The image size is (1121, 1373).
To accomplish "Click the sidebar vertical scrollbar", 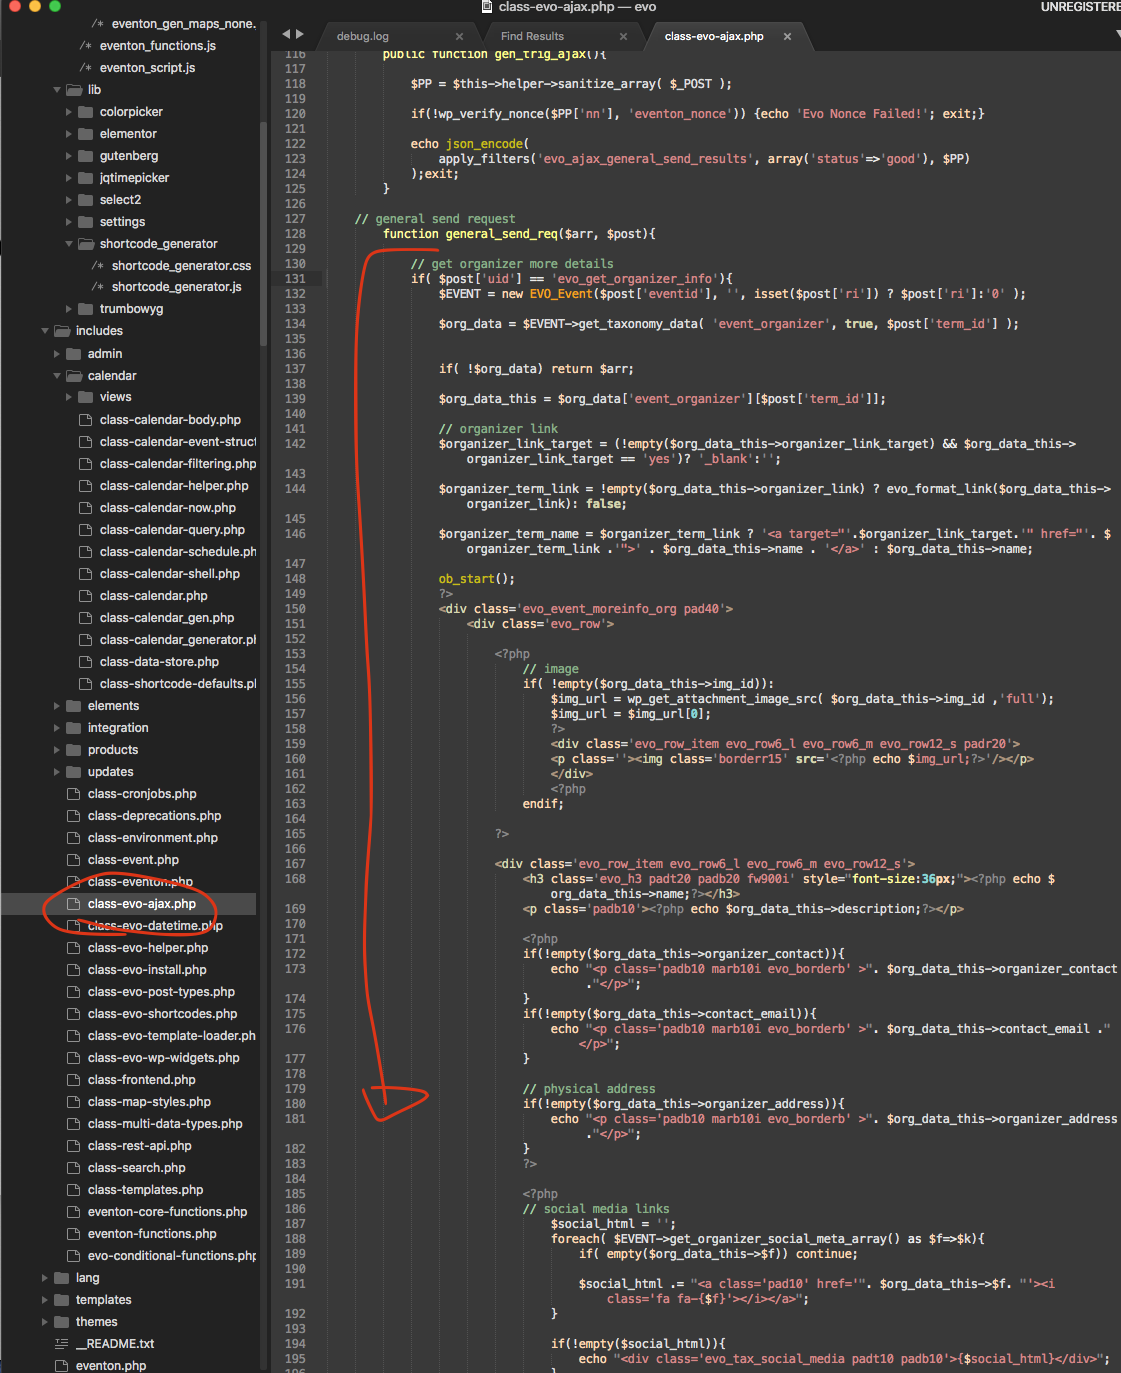I will [x=263, y=230].
